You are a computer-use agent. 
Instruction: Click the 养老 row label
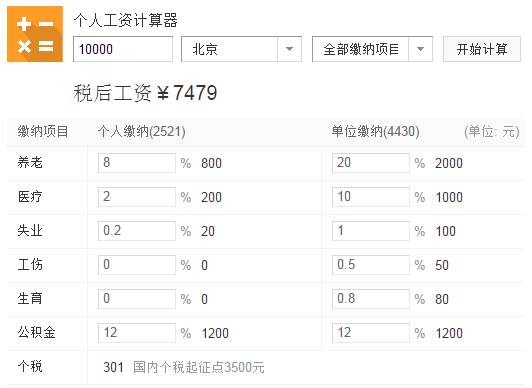(x=30, y=163)
